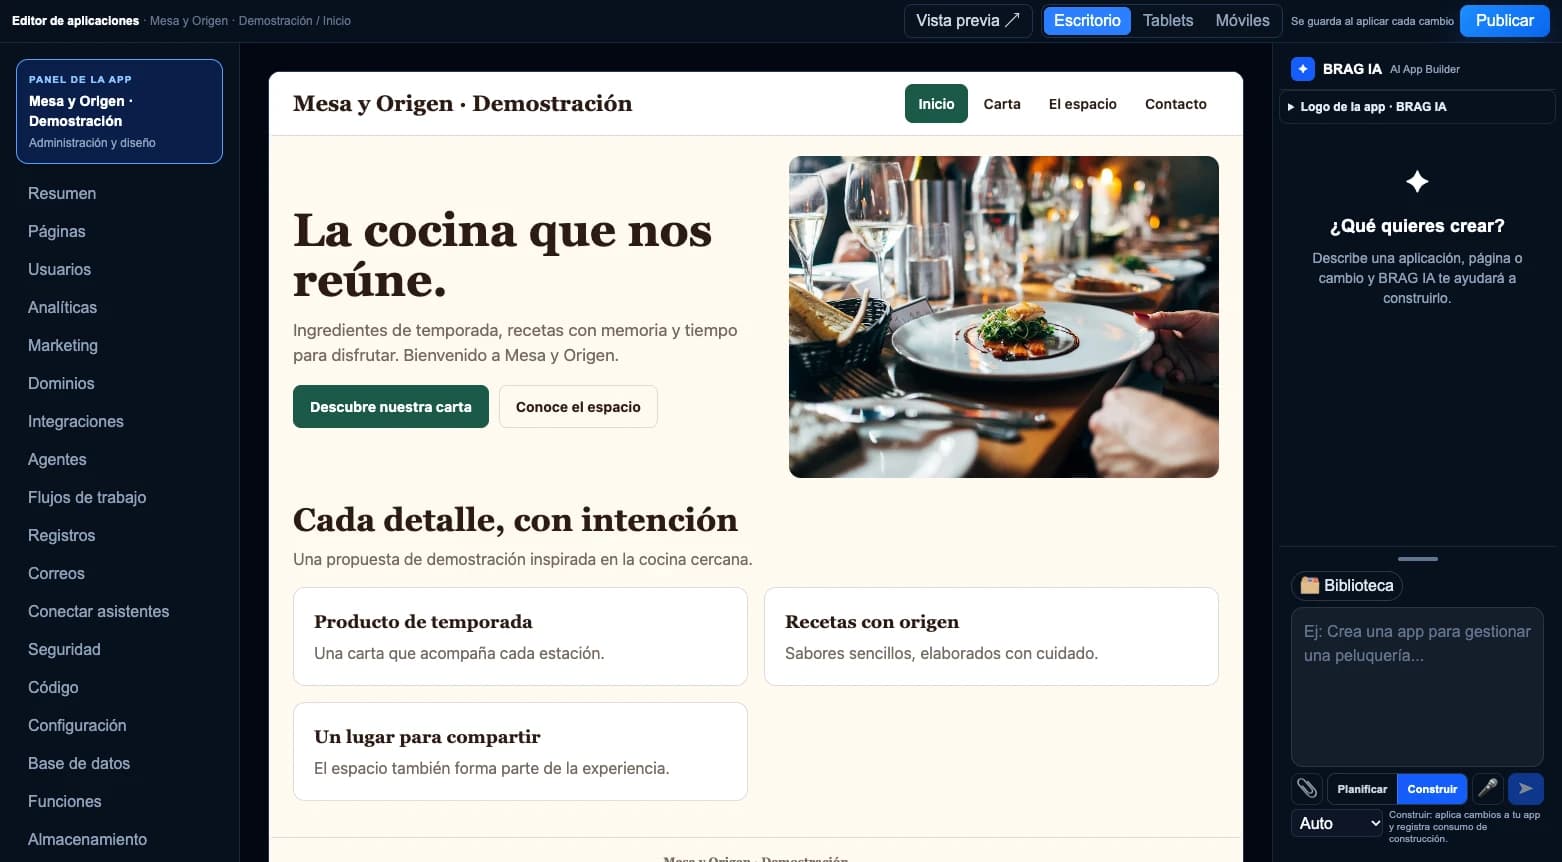Click Descubre nuestra carta button
The image size is (1562, 862).
391,407
